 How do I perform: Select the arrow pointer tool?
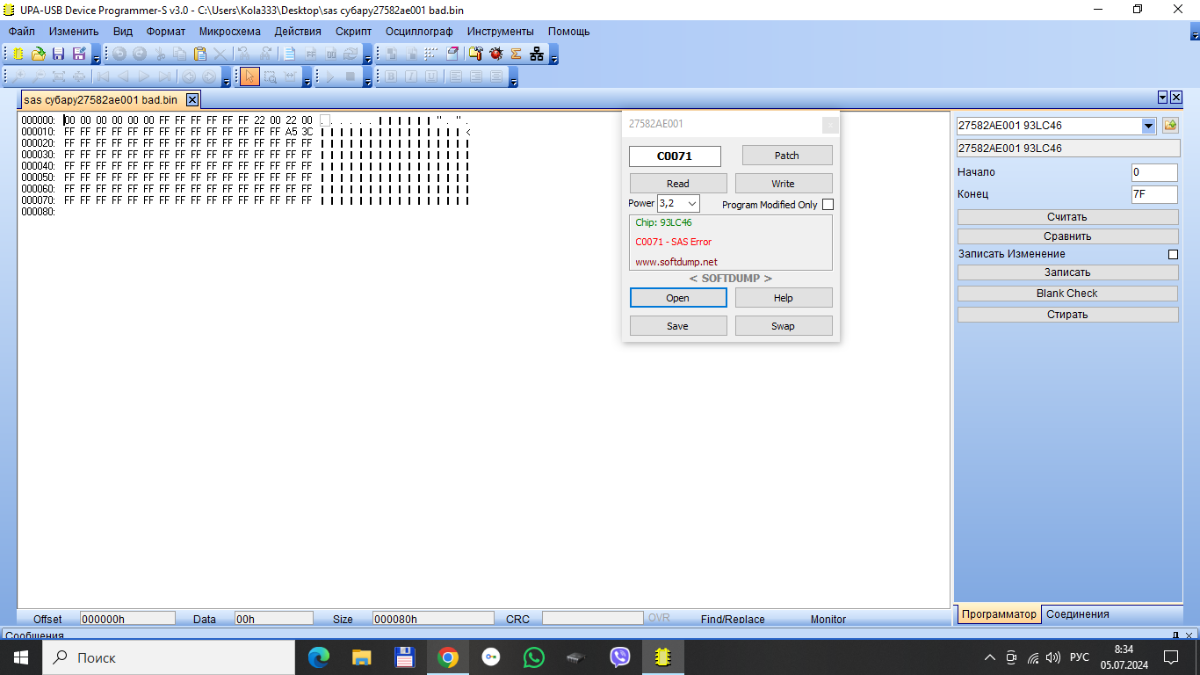249,76
